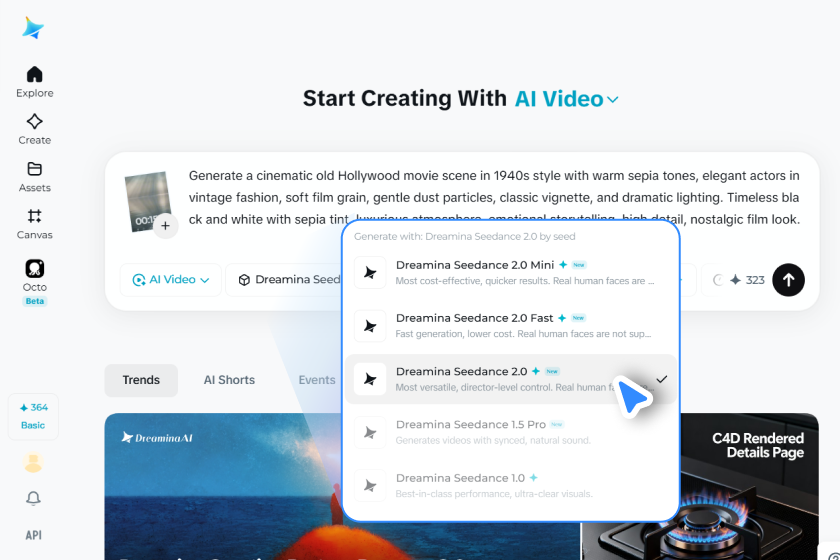
Task: Open the AI Video mode dropdown button
Action: (170, 280)
